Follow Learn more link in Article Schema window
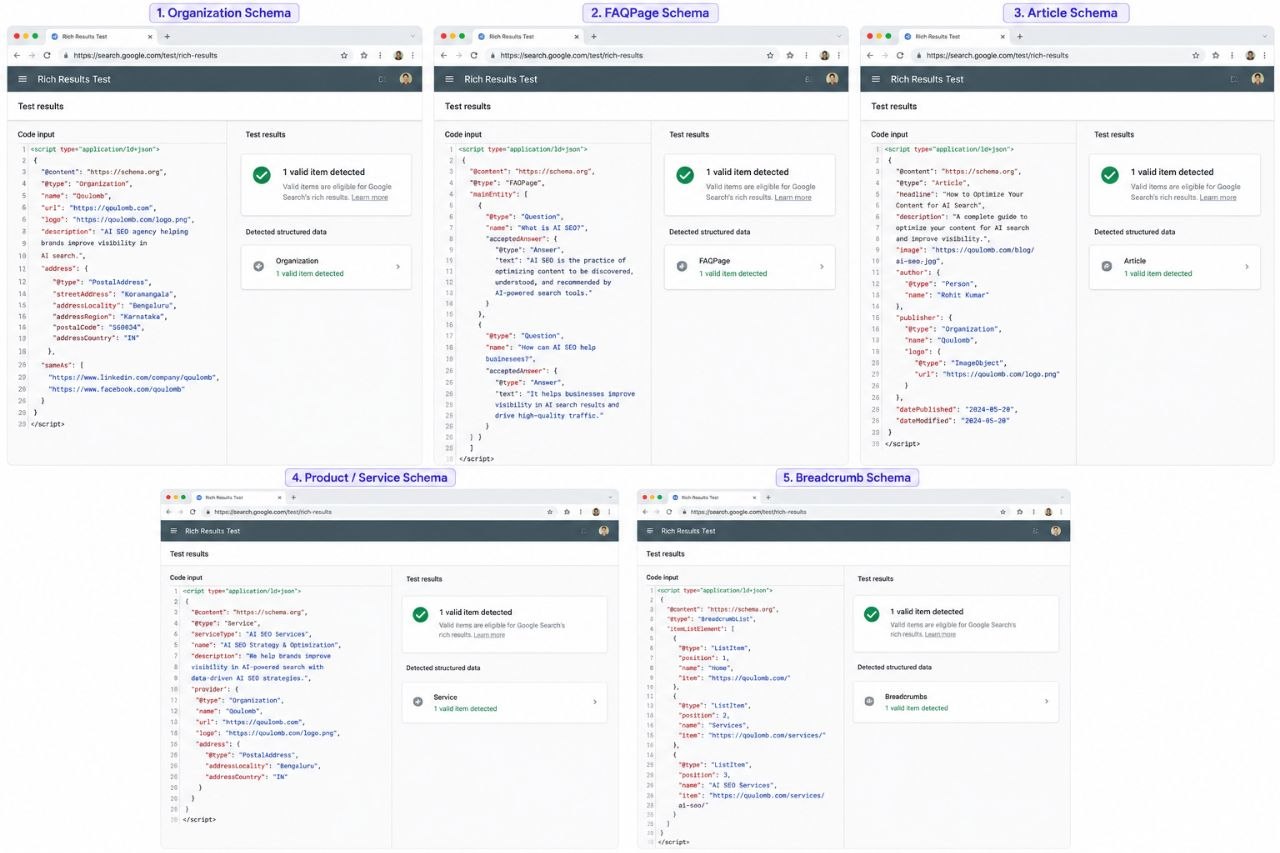Screen dimensions: 1280x853 pyautogui.click(x=1218, y=197)
